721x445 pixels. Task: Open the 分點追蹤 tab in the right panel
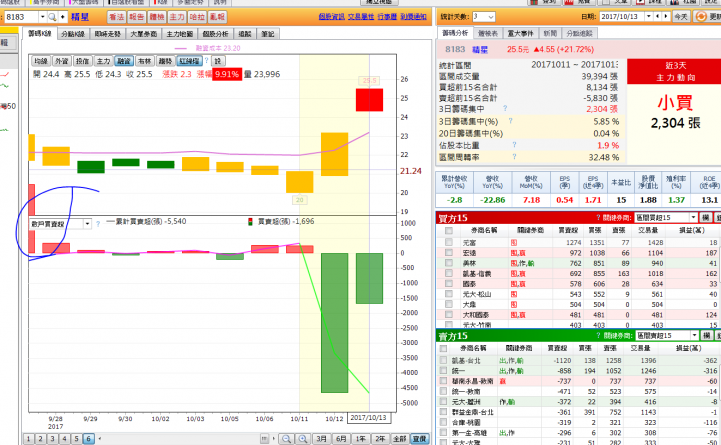click(x=579, y=33)
